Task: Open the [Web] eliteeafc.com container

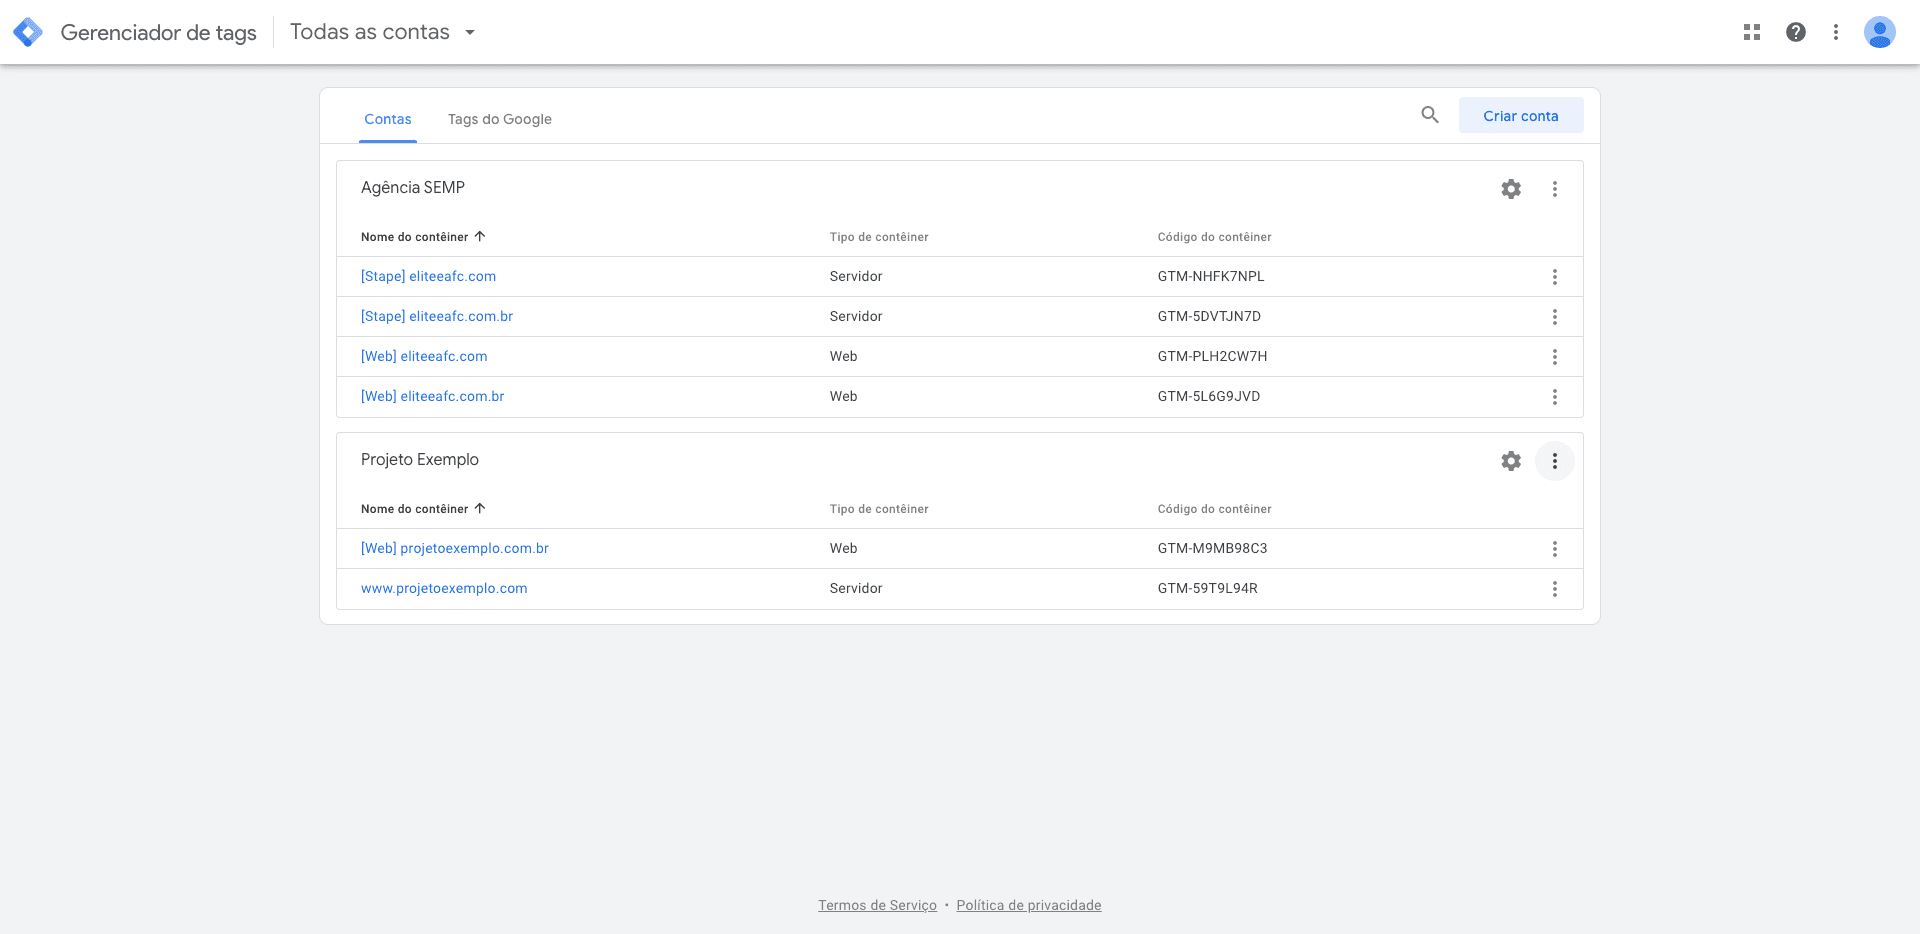Action: (x=424, y=356)
